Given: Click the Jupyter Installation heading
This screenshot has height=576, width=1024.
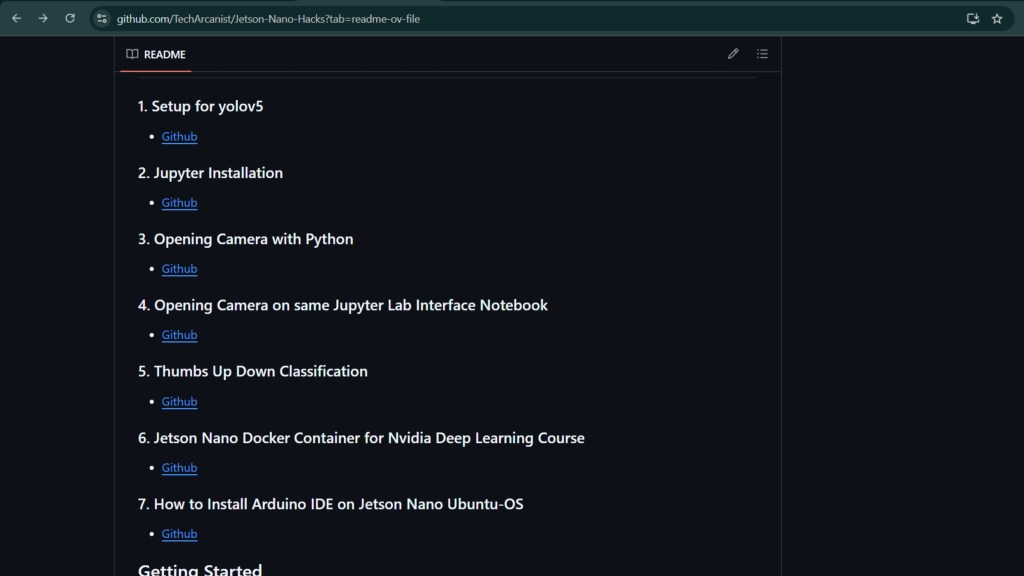Looking at the screenshot, I should click(210, 173).
